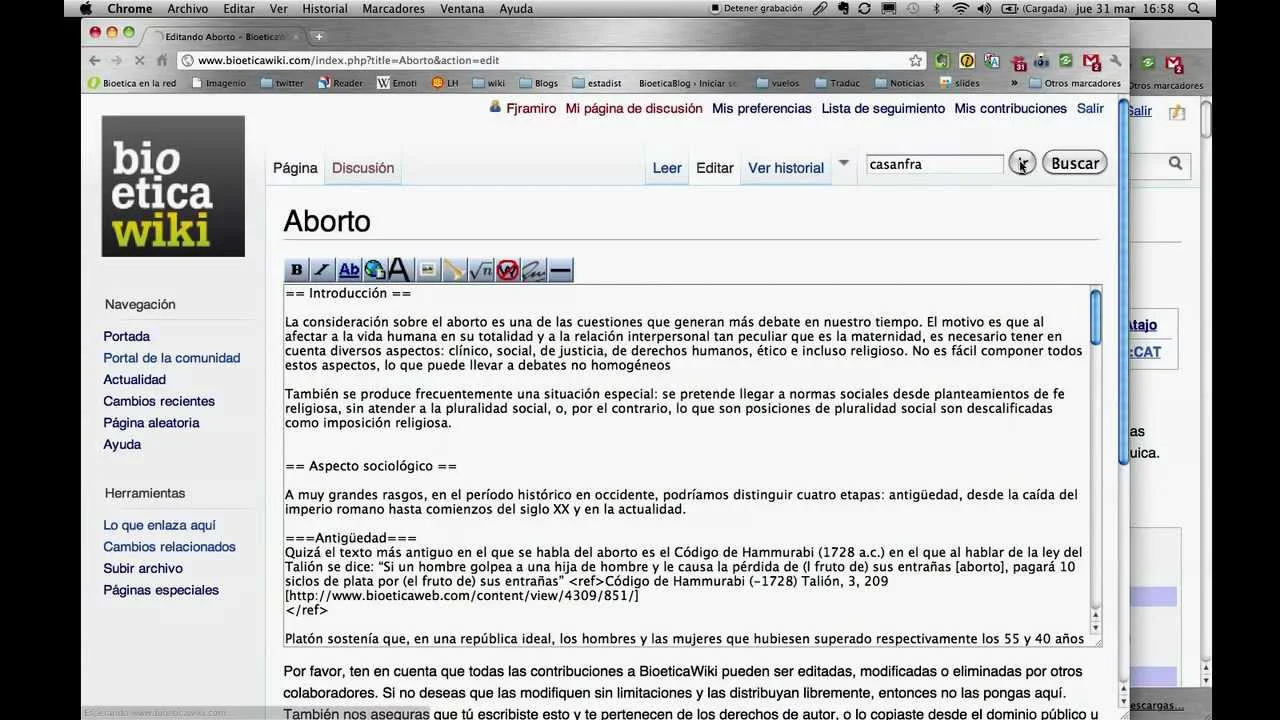1280x720 pixels.
Task: Insert your signature with the signature icon
Action: (x=534, y=270)
